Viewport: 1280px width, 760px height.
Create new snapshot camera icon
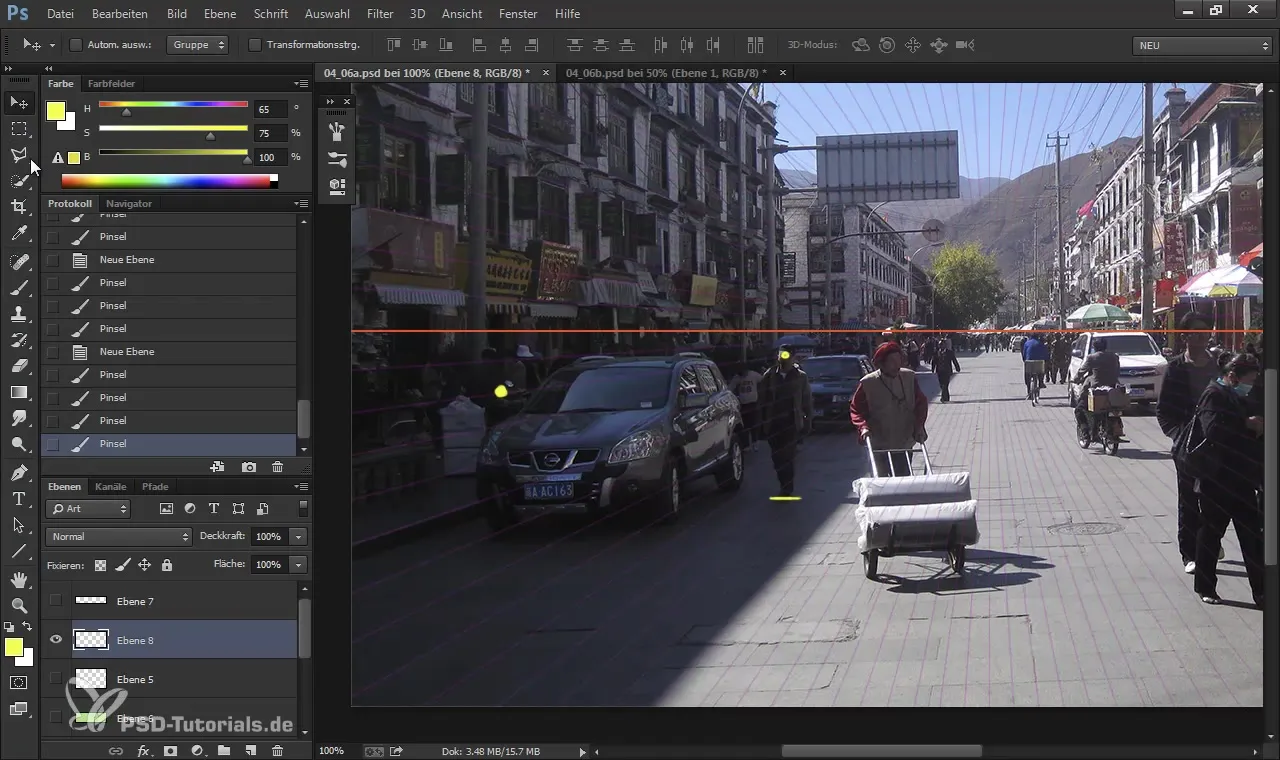tap(249, 467)
